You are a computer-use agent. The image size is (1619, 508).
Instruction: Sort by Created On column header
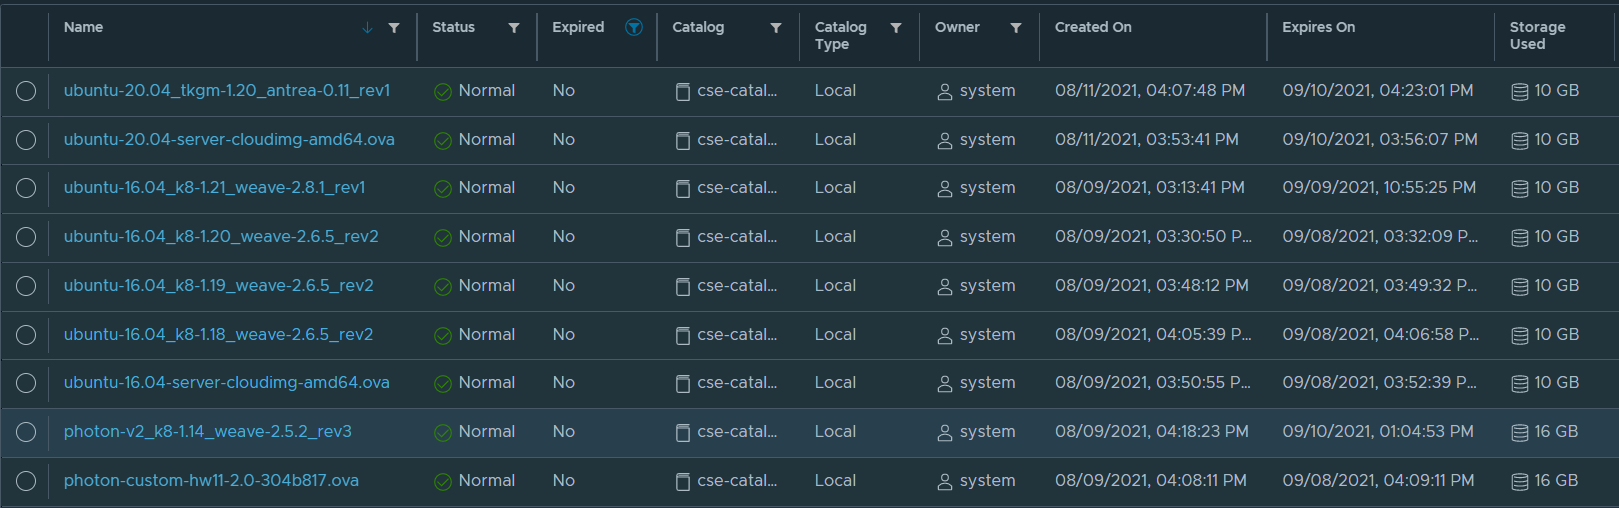click(x=1093, y=28)
